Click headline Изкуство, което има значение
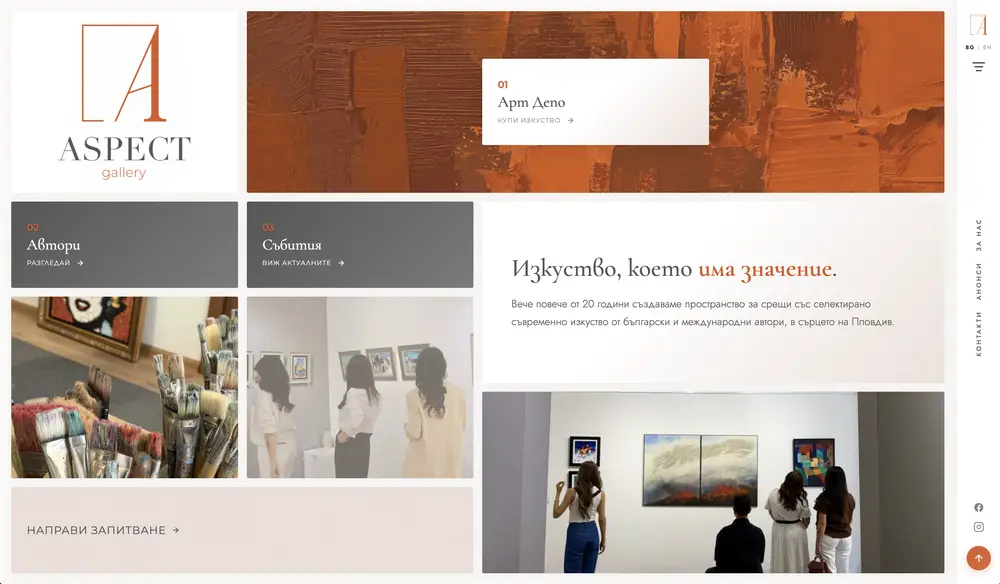The height and width of the screenshot is (584, 1000). click(674, 269)
